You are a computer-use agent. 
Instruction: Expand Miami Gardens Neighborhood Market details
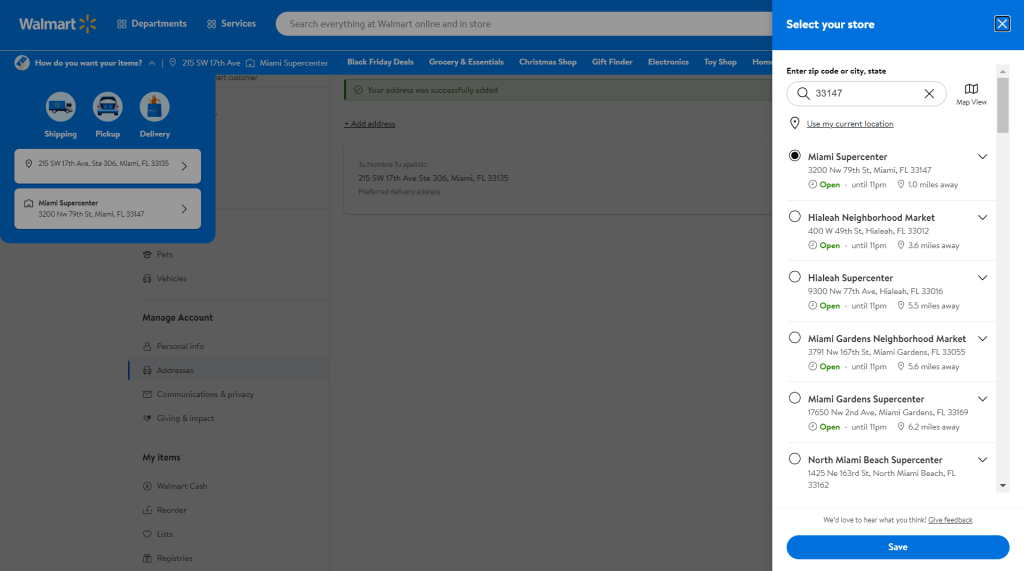982,338
